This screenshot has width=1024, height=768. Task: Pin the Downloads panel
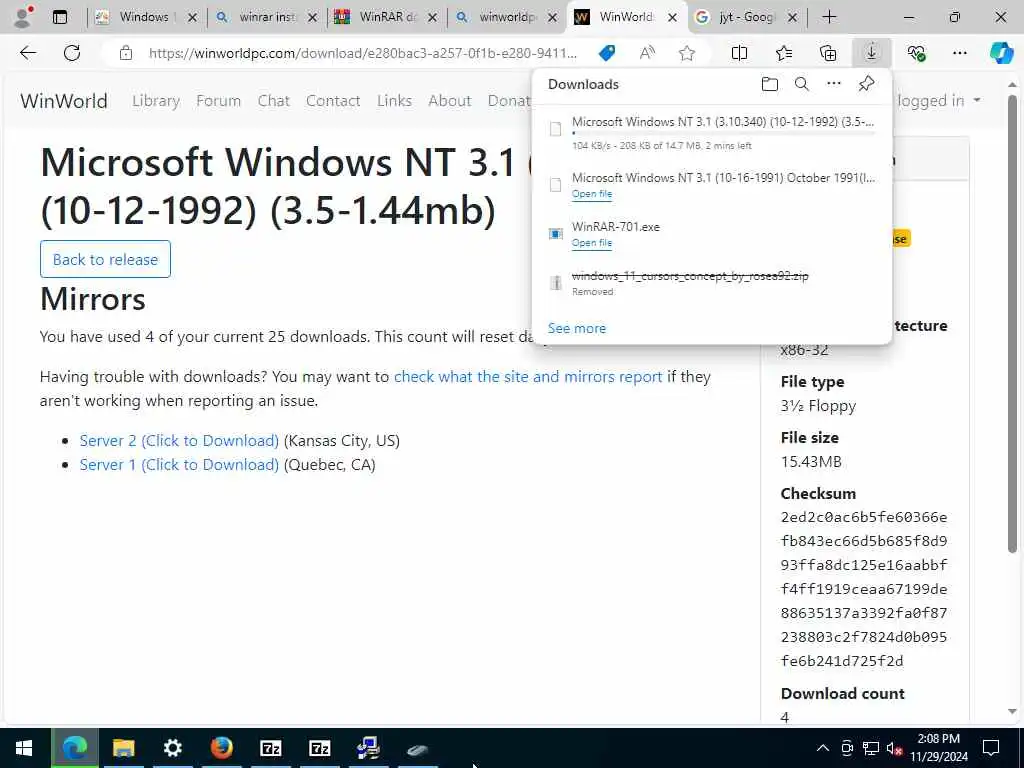click(x=866, y=84)
